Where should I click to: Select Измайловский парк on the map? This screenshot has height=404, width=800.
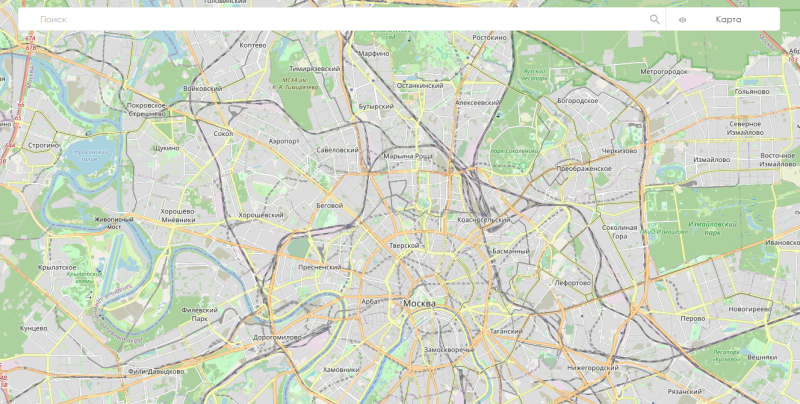point(705,228)
